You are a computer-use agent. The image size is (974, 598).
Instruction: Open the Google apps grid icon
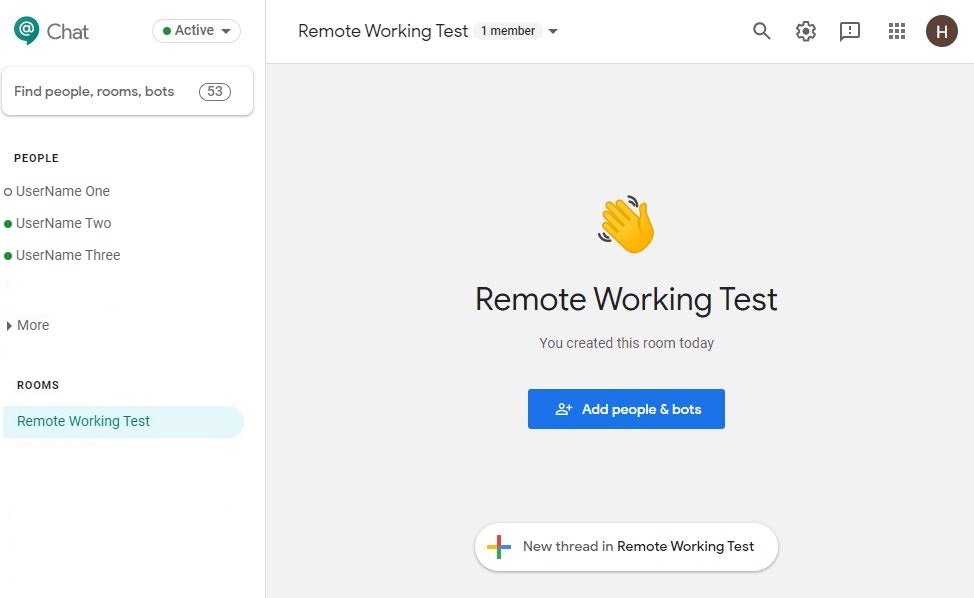point(896,30)
